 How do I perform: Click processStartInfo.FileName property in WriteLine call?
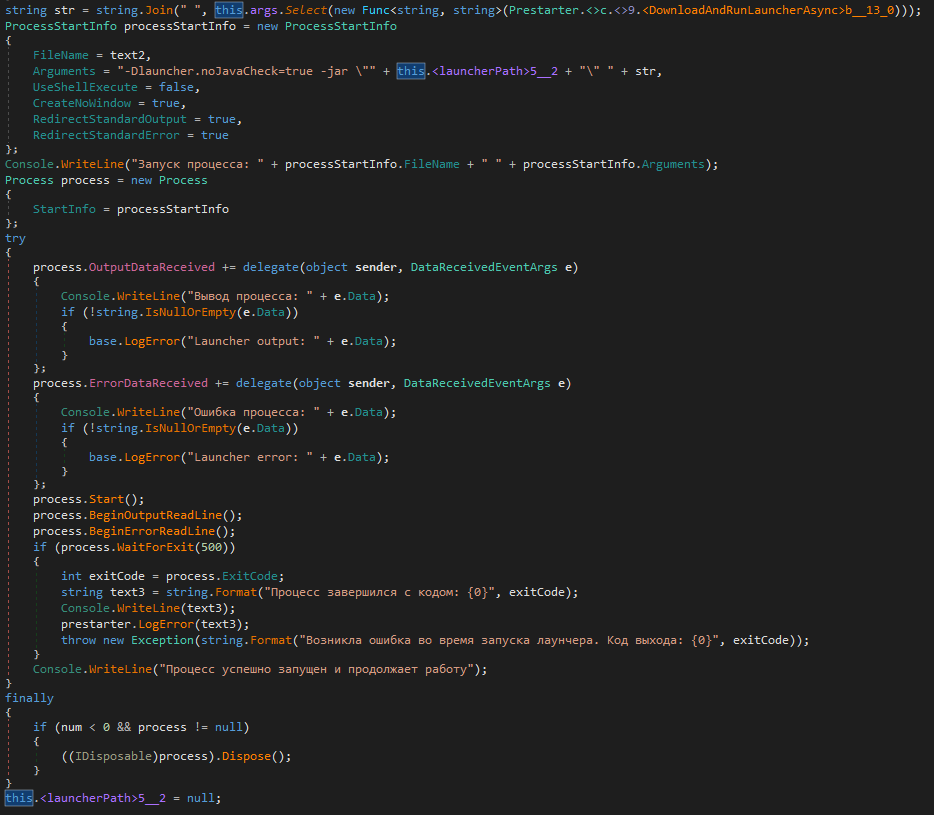[x=432, y=164]
